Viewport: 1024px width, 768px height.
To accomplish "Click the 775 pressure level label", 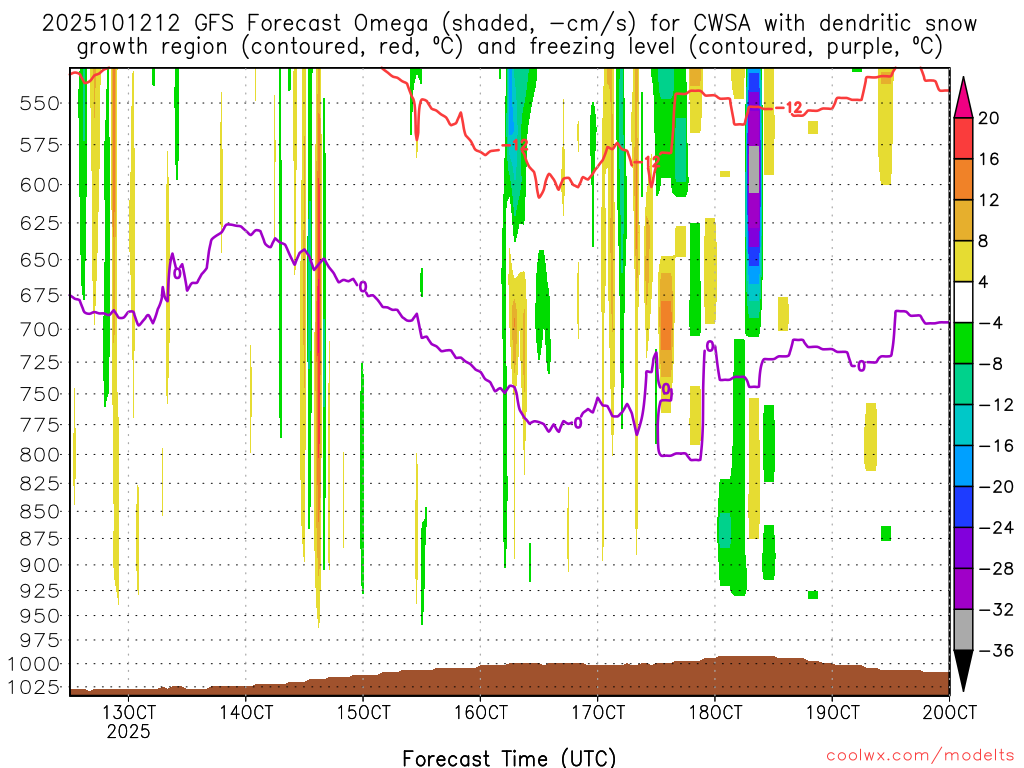I will 40,424.
